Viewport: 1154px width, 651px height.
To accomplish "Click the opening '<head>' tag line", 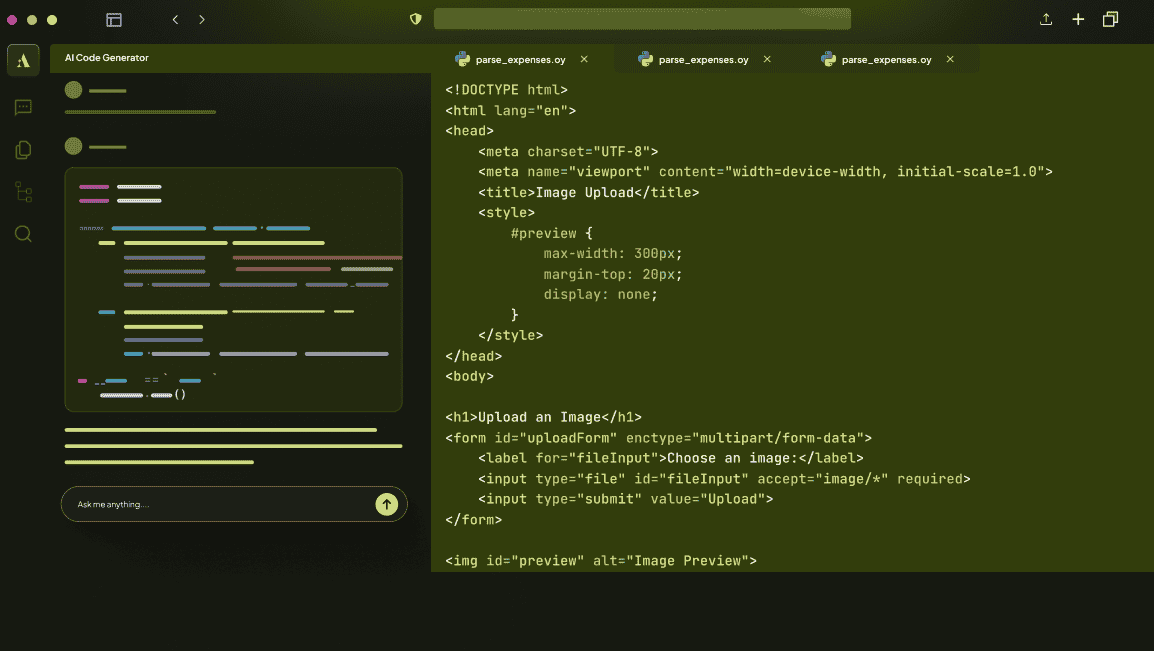I will tap(470, 131).
